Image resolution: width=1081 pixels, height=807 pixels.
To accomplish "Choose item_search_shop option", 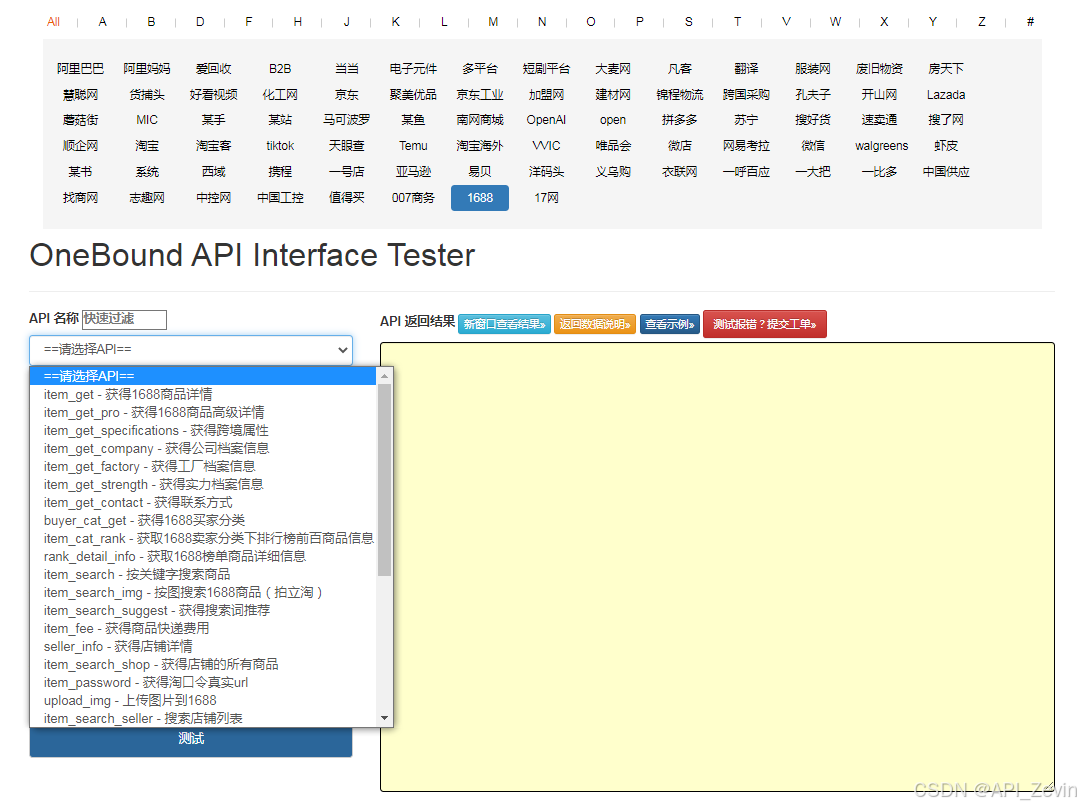I will pos(203,664).
